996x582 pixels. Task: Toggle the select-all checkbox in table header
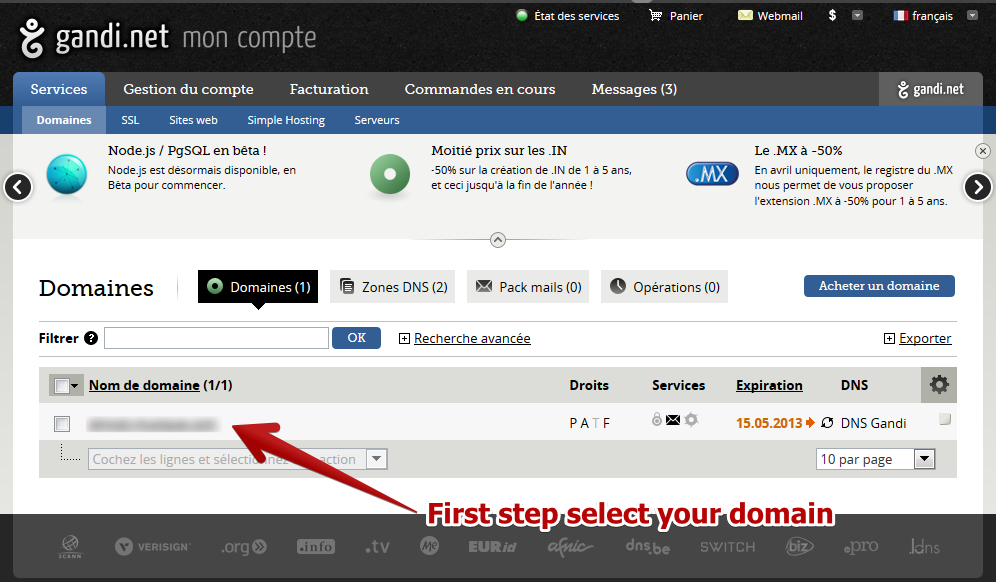pyautogui.click(x=62, y=386)
